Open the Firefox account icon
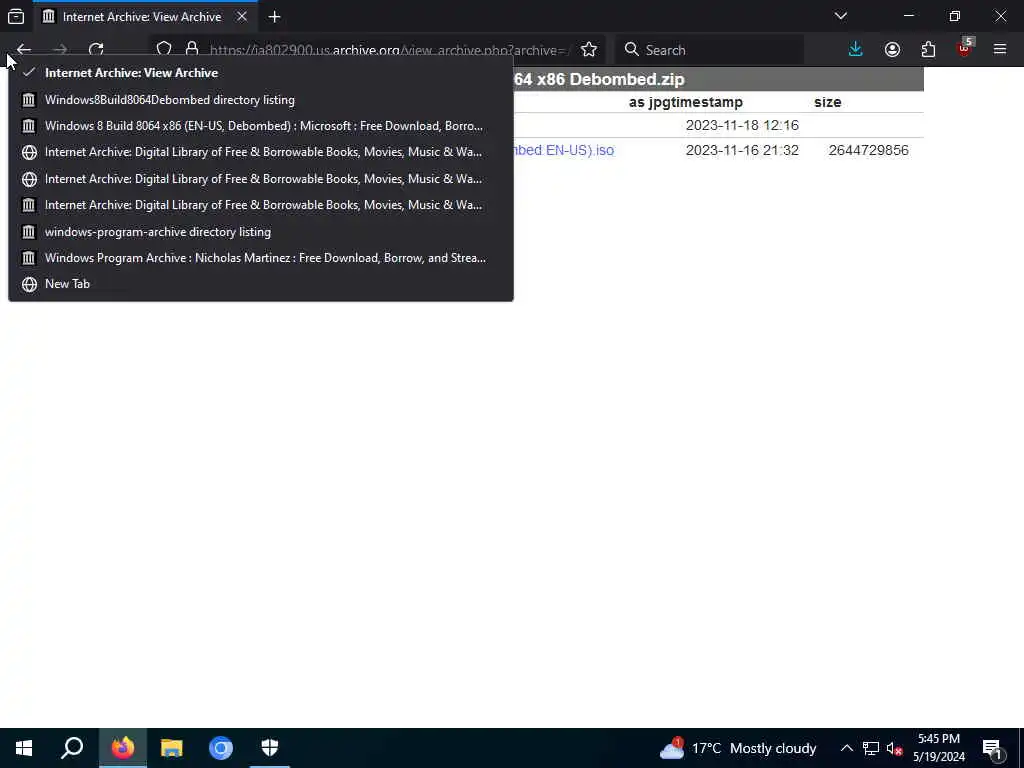The image size is (1024, 768). click(x=892, y=50)
